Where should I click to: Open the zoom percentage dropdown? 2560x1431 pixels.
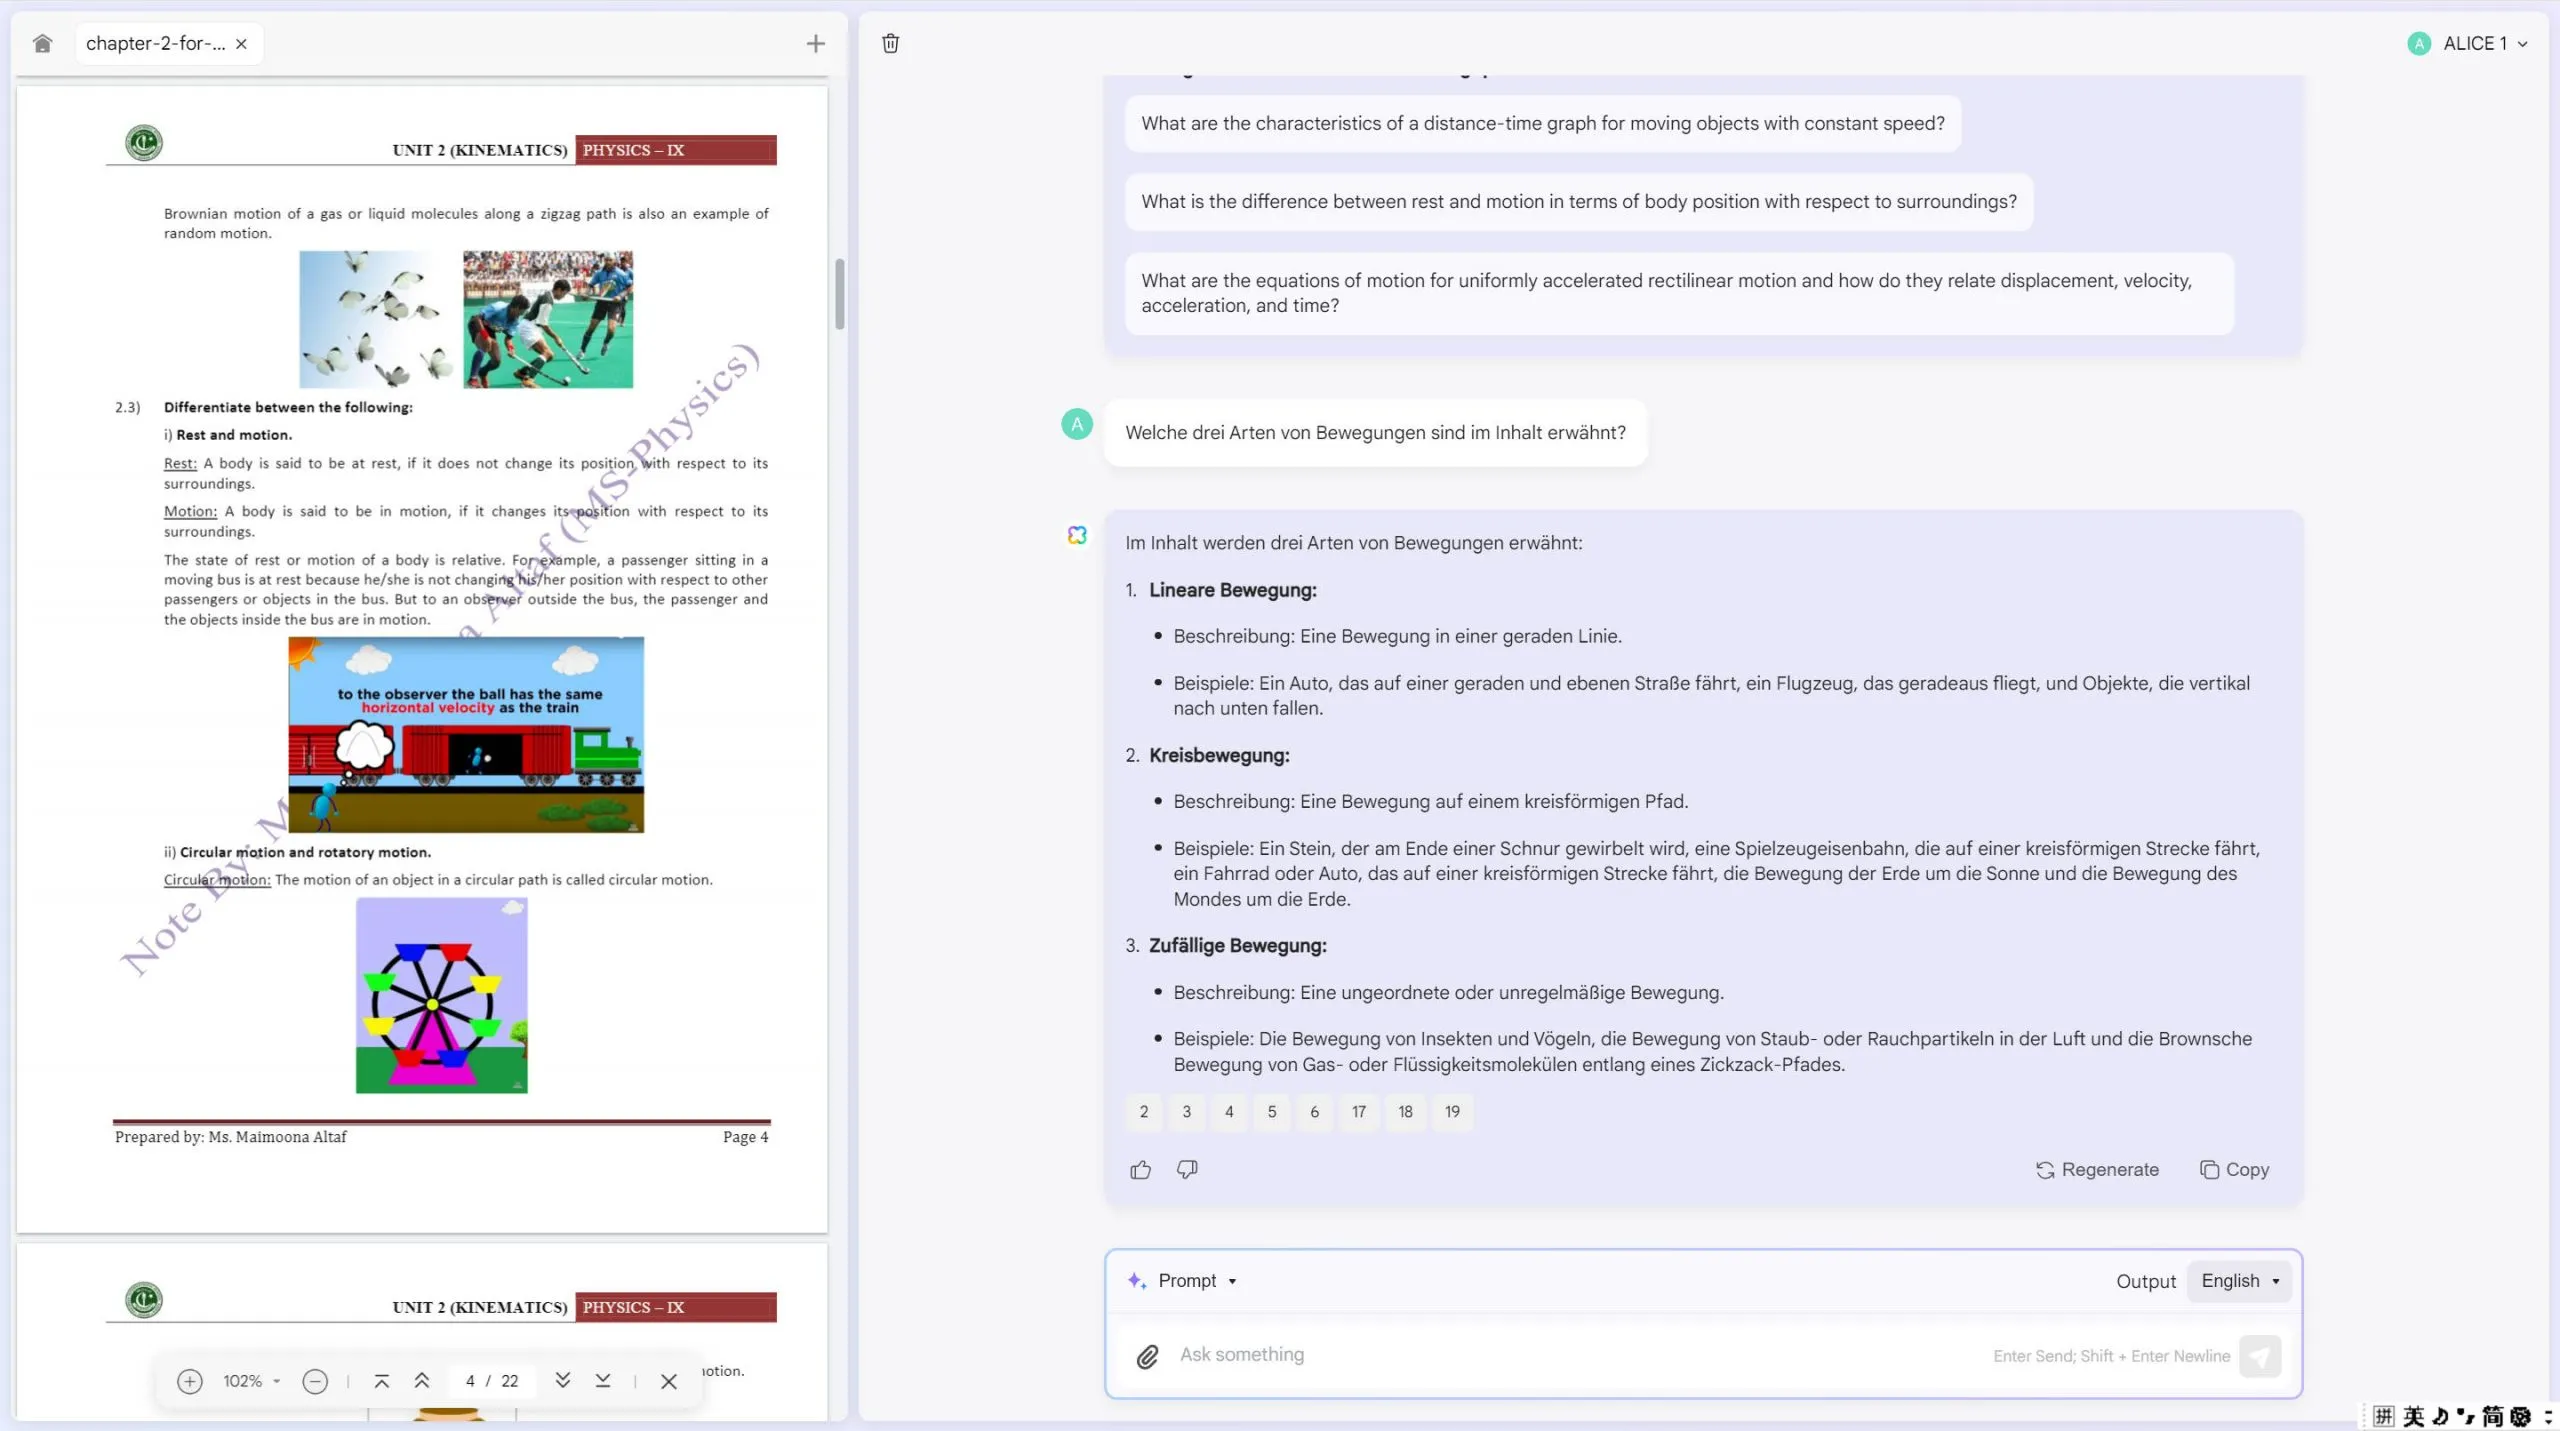250,1381
